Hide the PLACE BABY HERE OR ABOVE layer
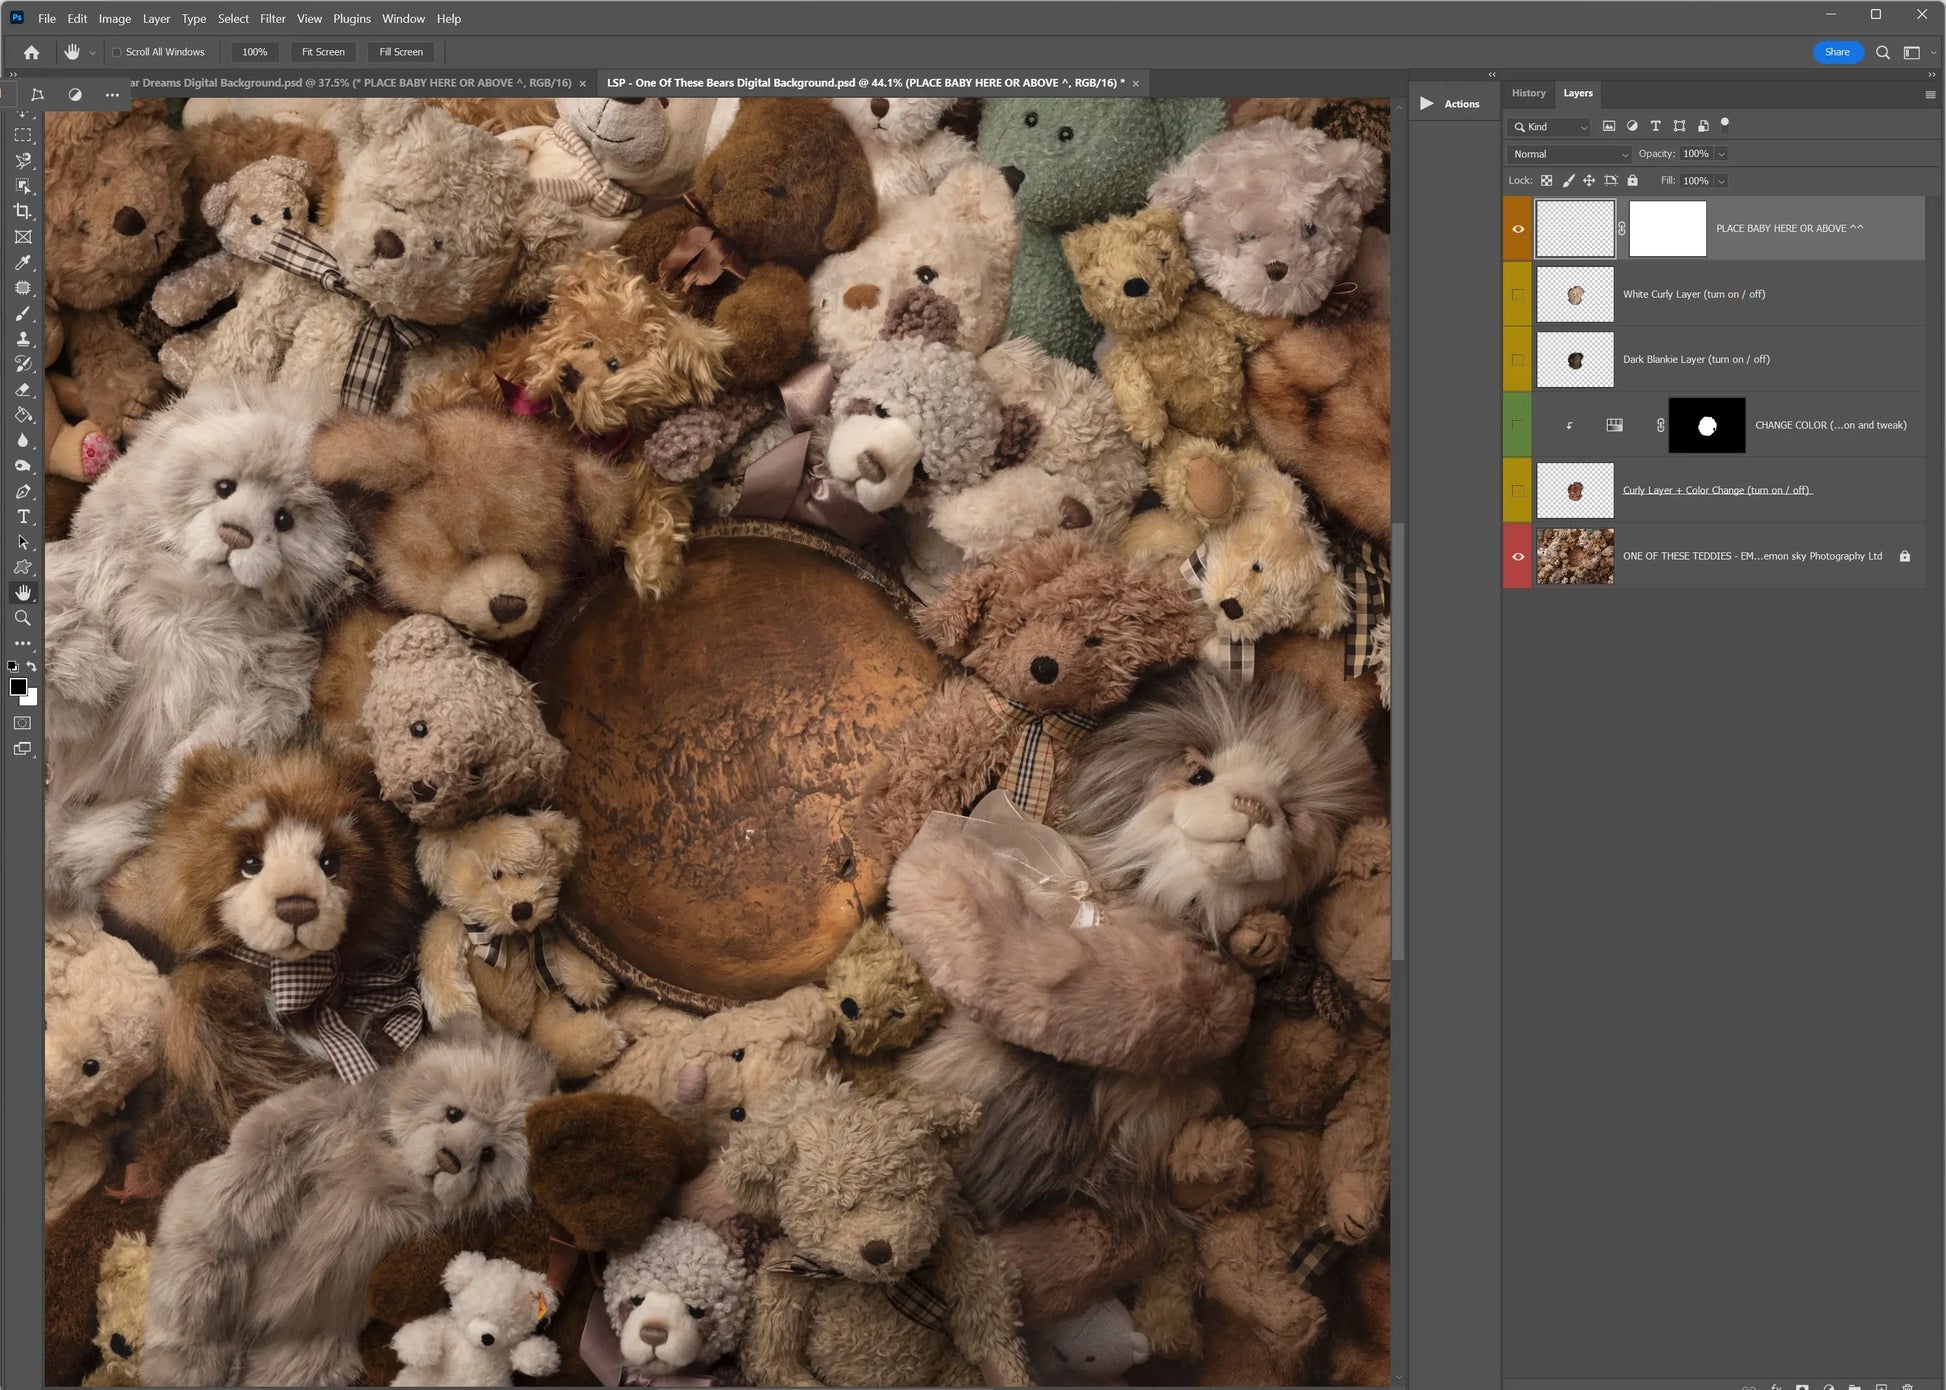Viewport: 1946px width, 1390px height. [1518, 229]
